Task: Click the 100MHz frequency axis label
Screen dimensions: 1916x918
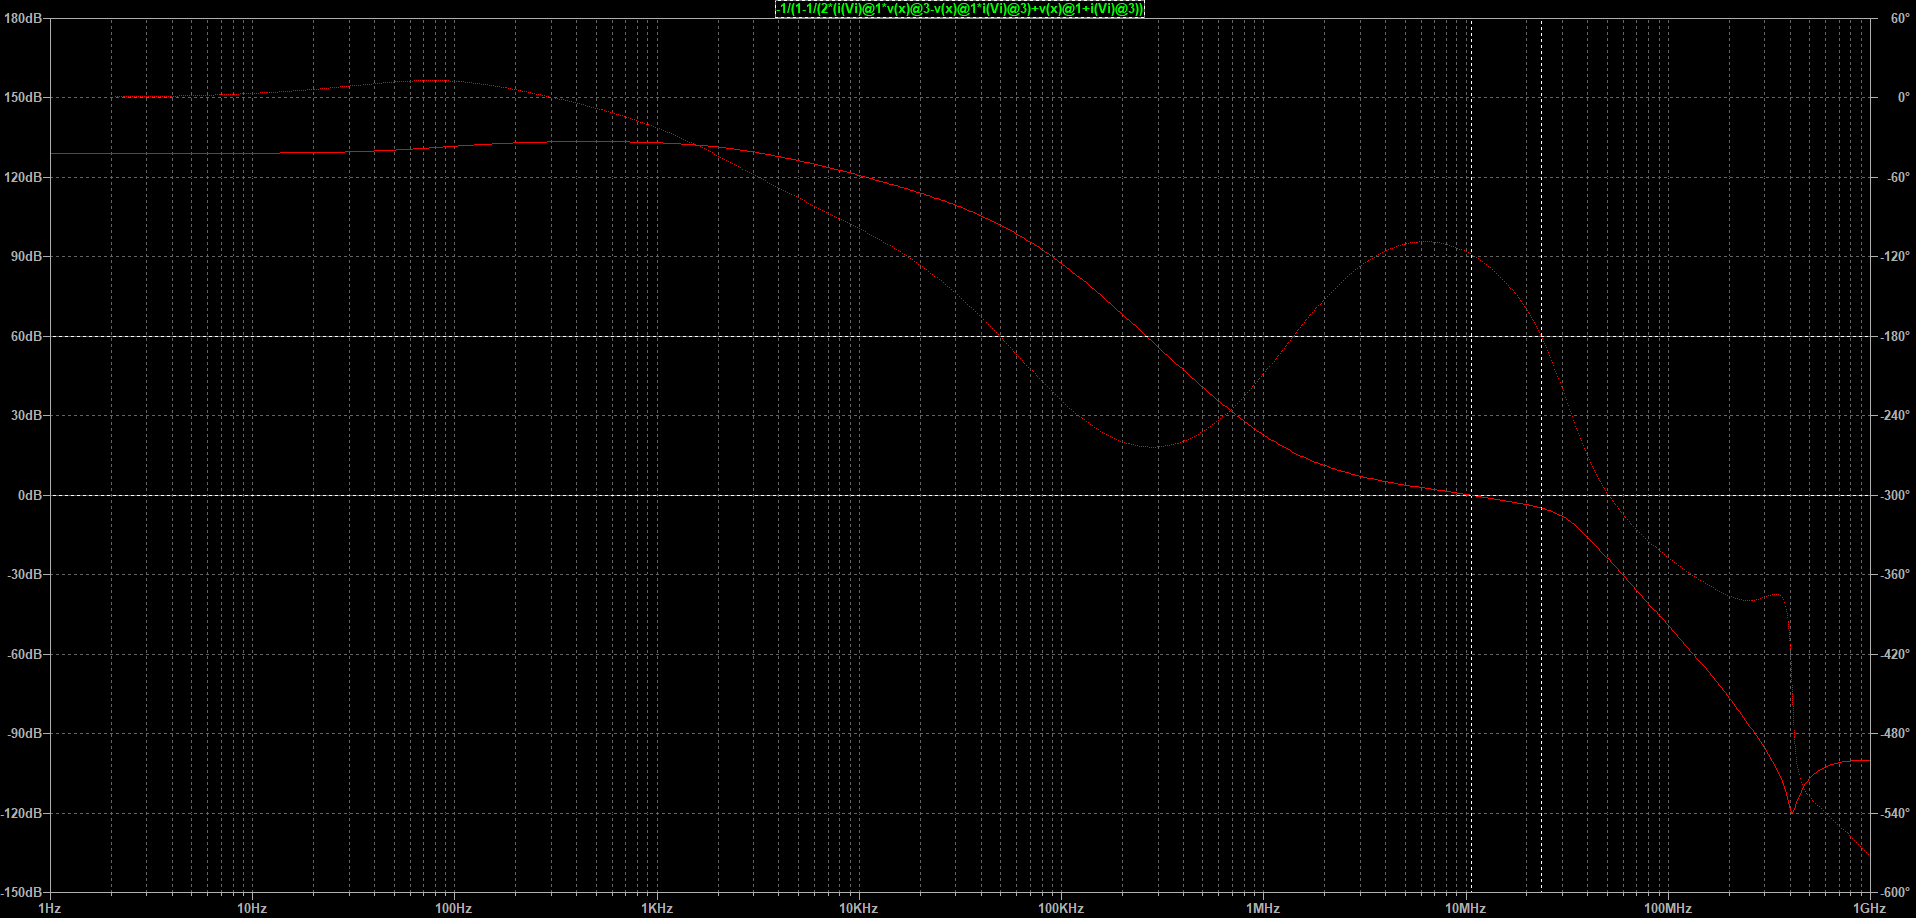Action: [x=1668, y=908]
